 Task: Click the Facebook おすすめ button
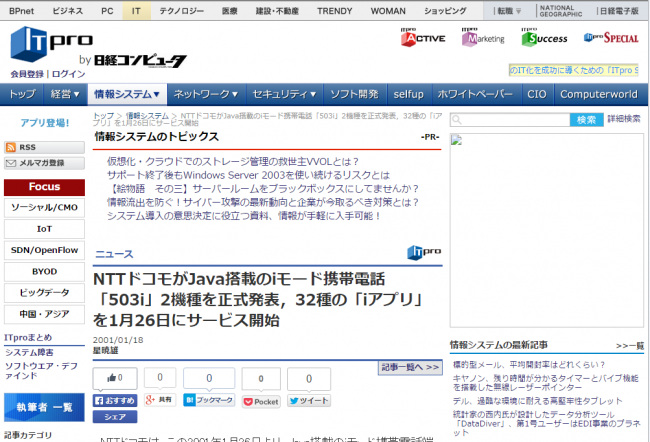coord(115,401)
